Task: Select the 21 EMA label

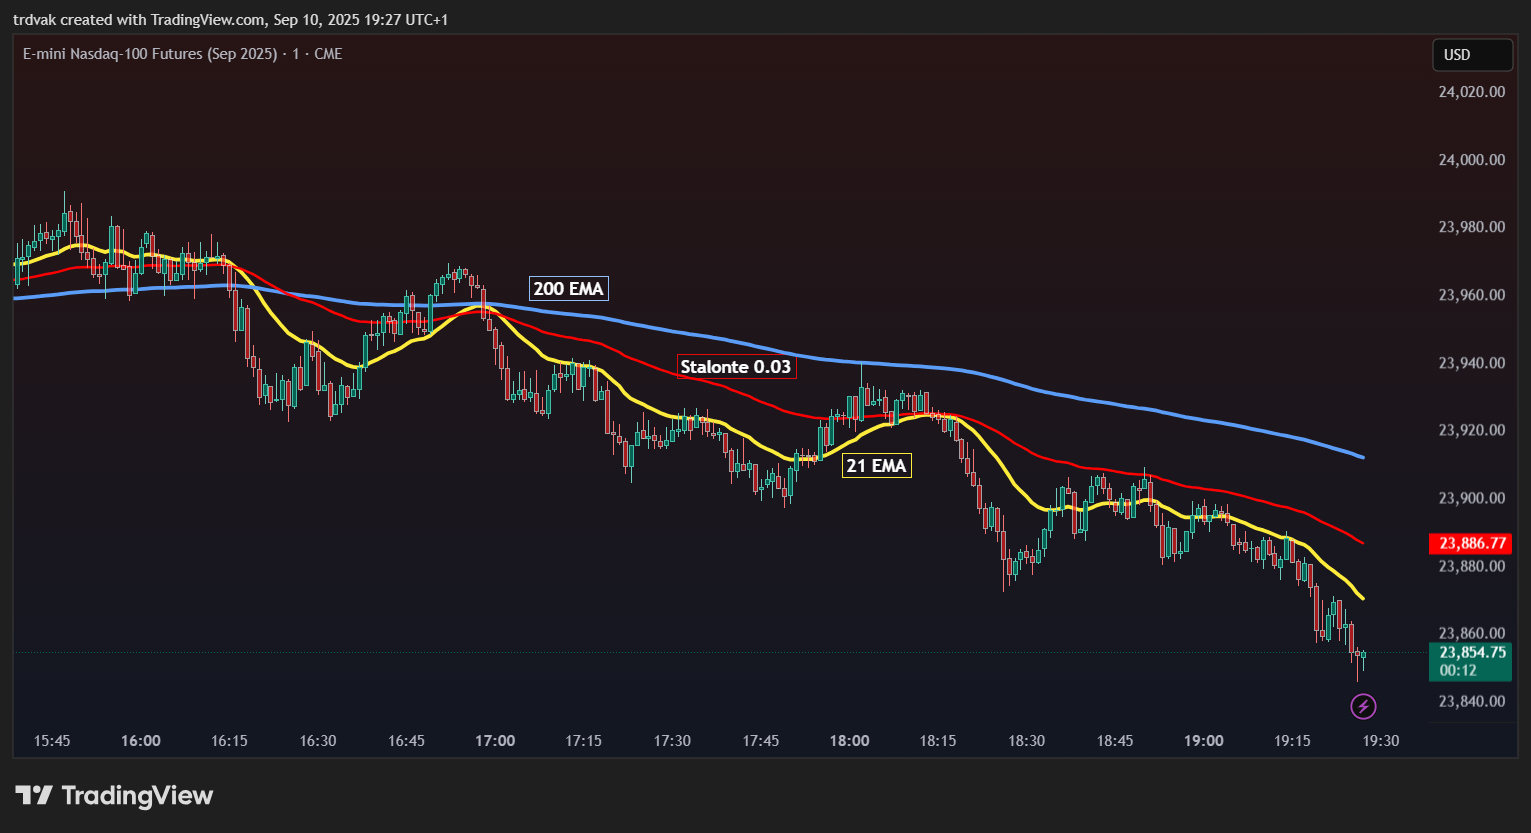Action: (876, 465)
